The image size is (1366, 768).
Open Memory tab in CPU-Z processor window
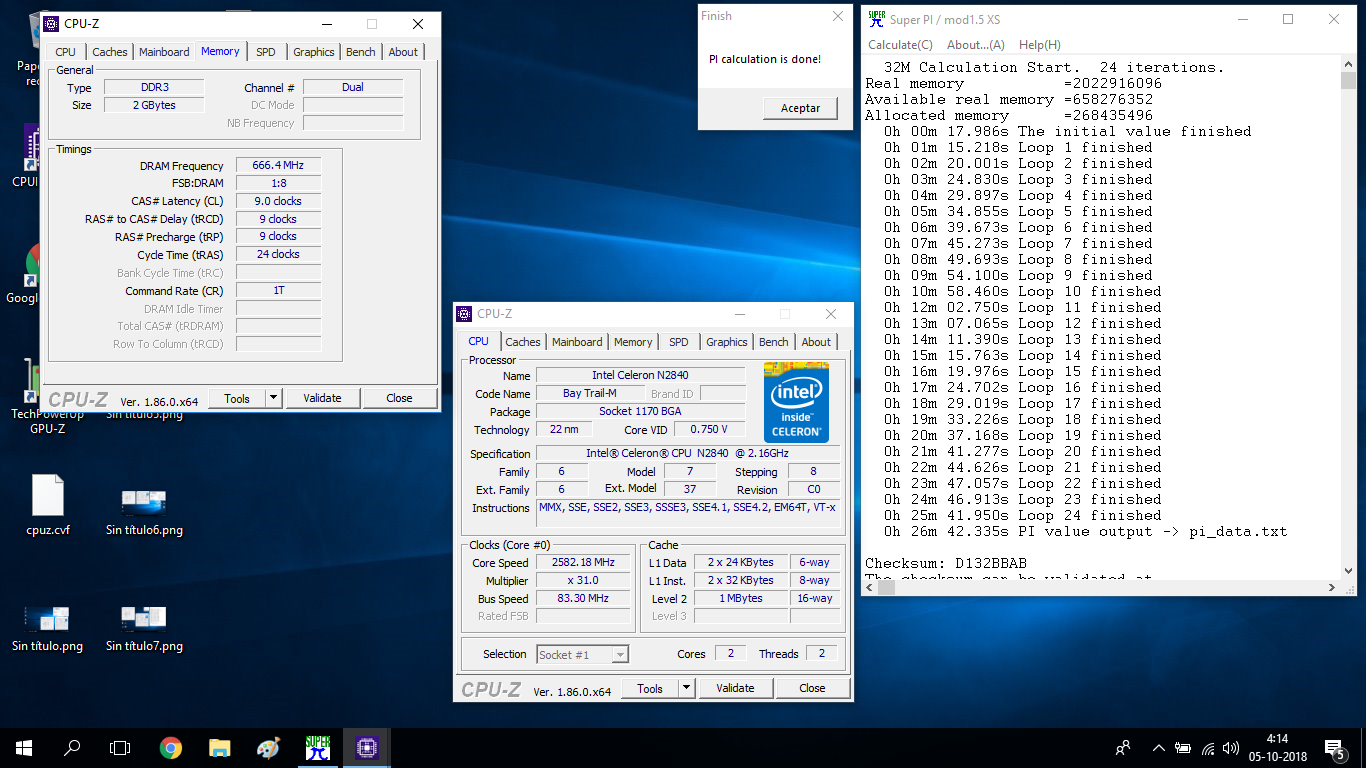point(633,342)
